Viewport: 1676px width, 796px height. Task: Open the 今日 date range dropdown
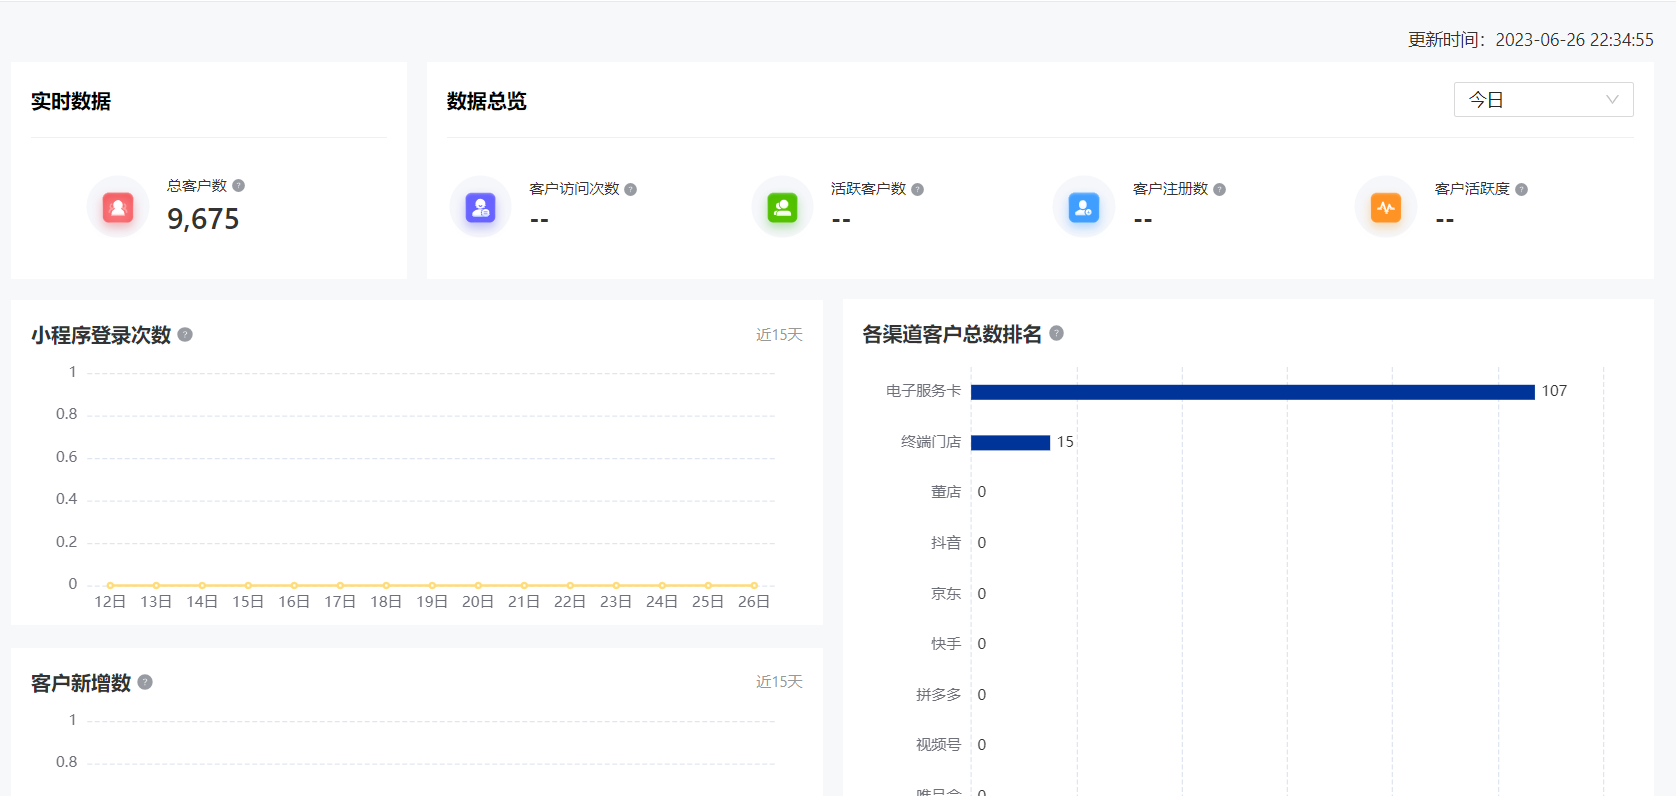(1543, 100)
